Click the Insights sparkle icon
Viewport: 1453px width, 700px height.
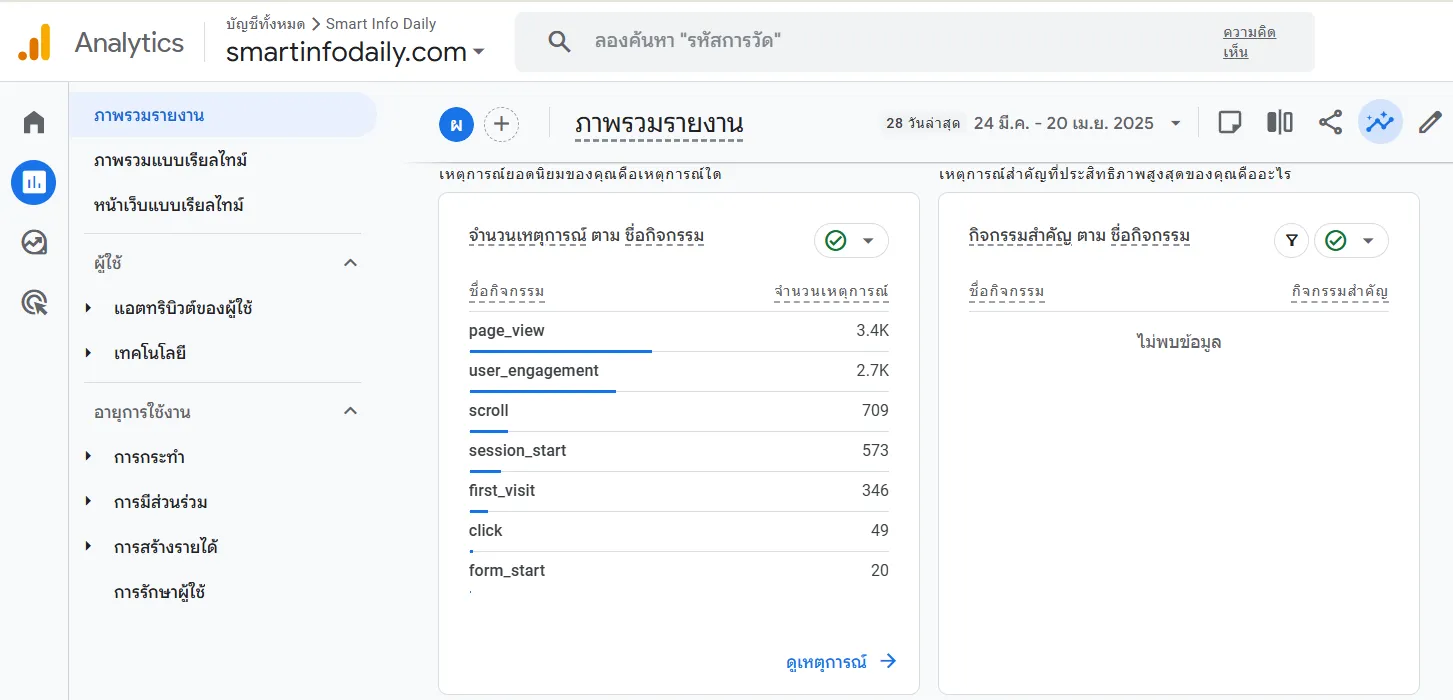click(x=1380, y=122)
